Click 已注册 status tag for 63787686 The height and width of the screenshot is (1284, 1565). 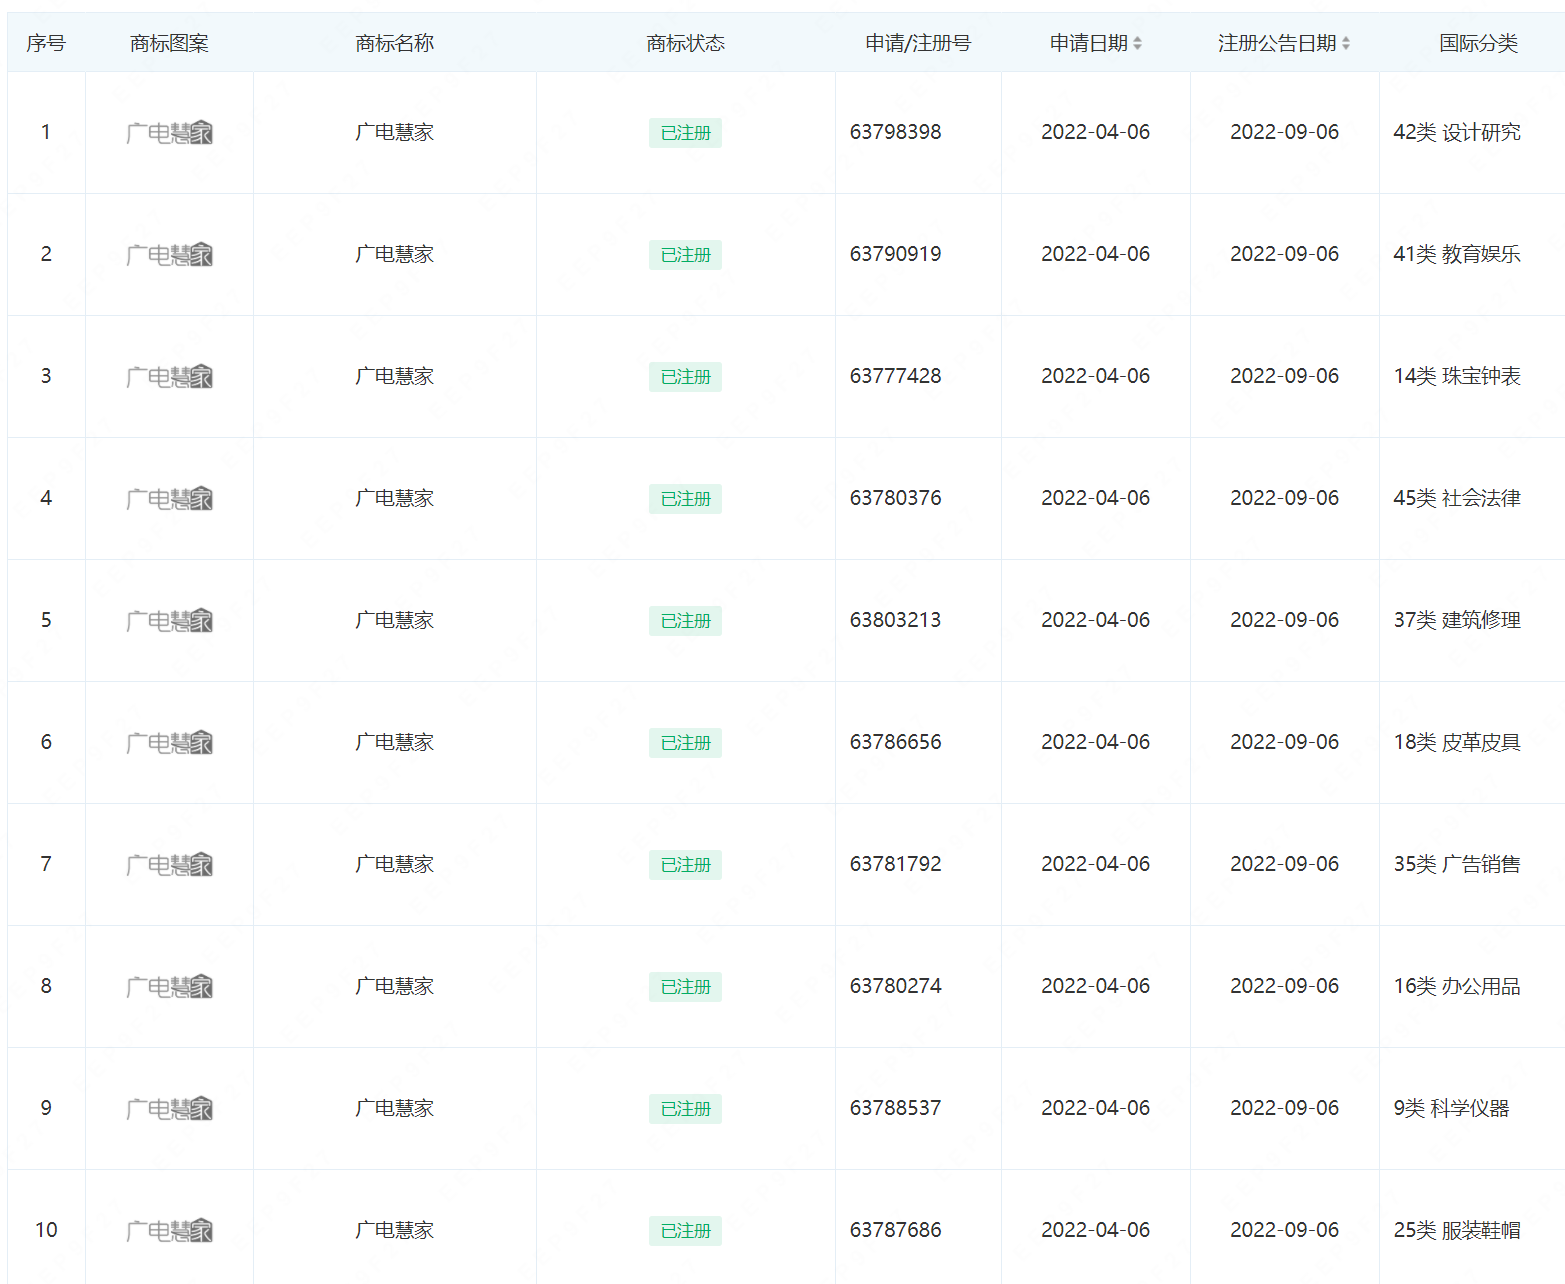click(685, 1231)
